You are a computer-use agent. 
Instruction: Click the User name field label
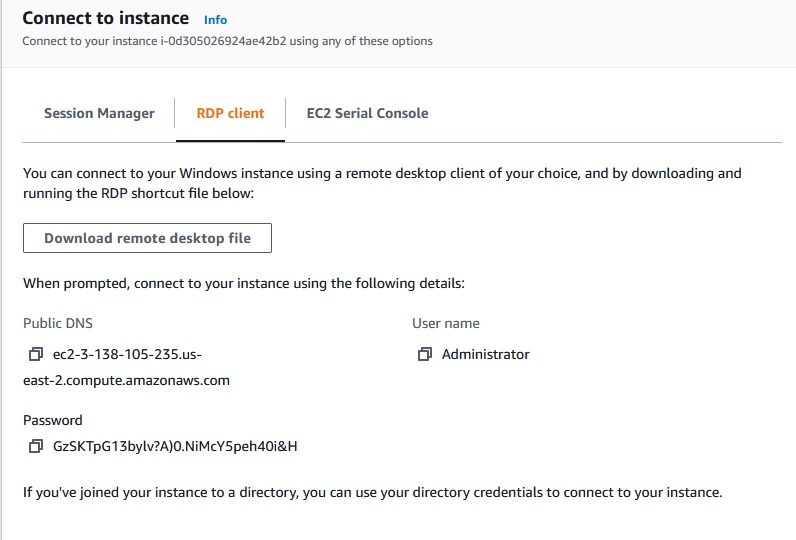coord(446,323)
